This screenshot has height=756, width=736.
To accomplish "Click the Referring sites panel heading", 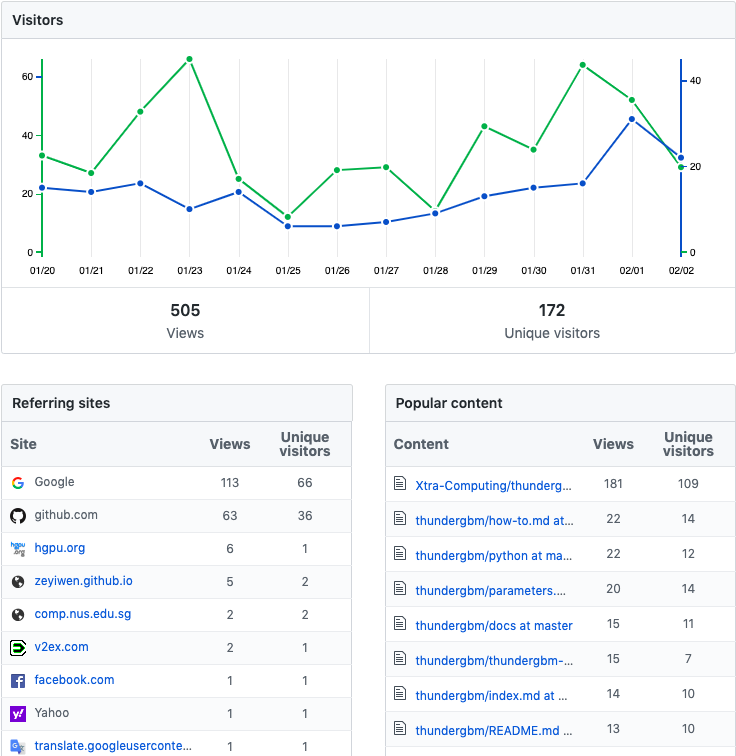I will coord(61,403).
